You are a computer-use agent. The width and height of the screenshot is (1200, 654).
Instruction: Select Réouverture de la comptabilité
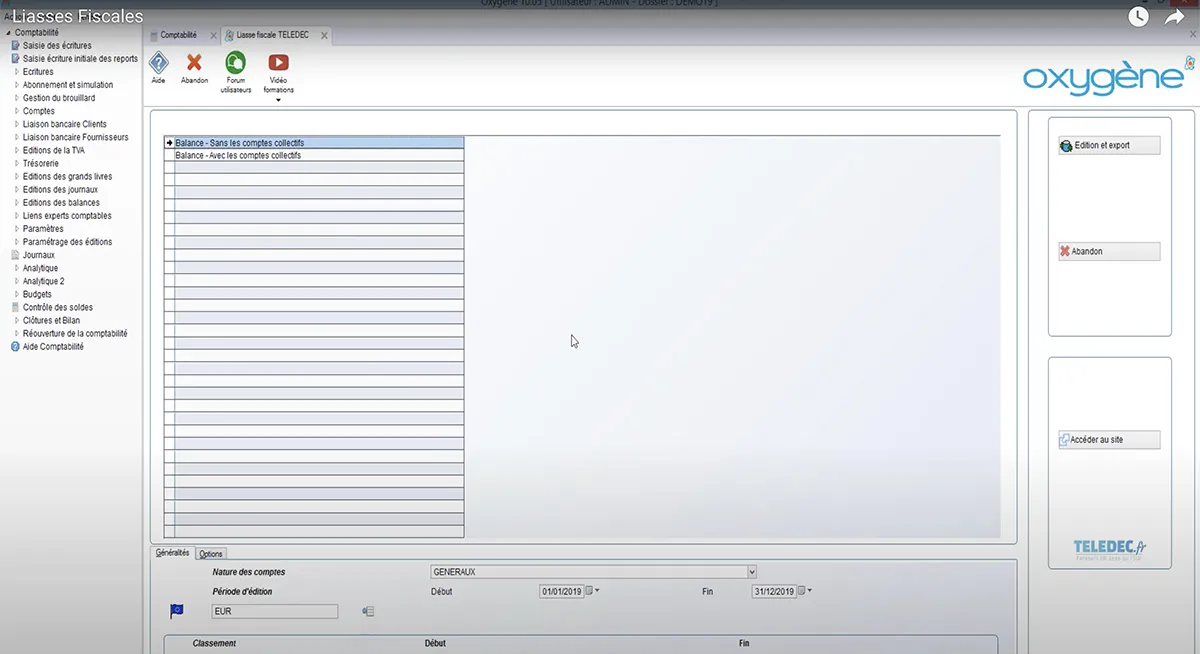click(75, 333)
